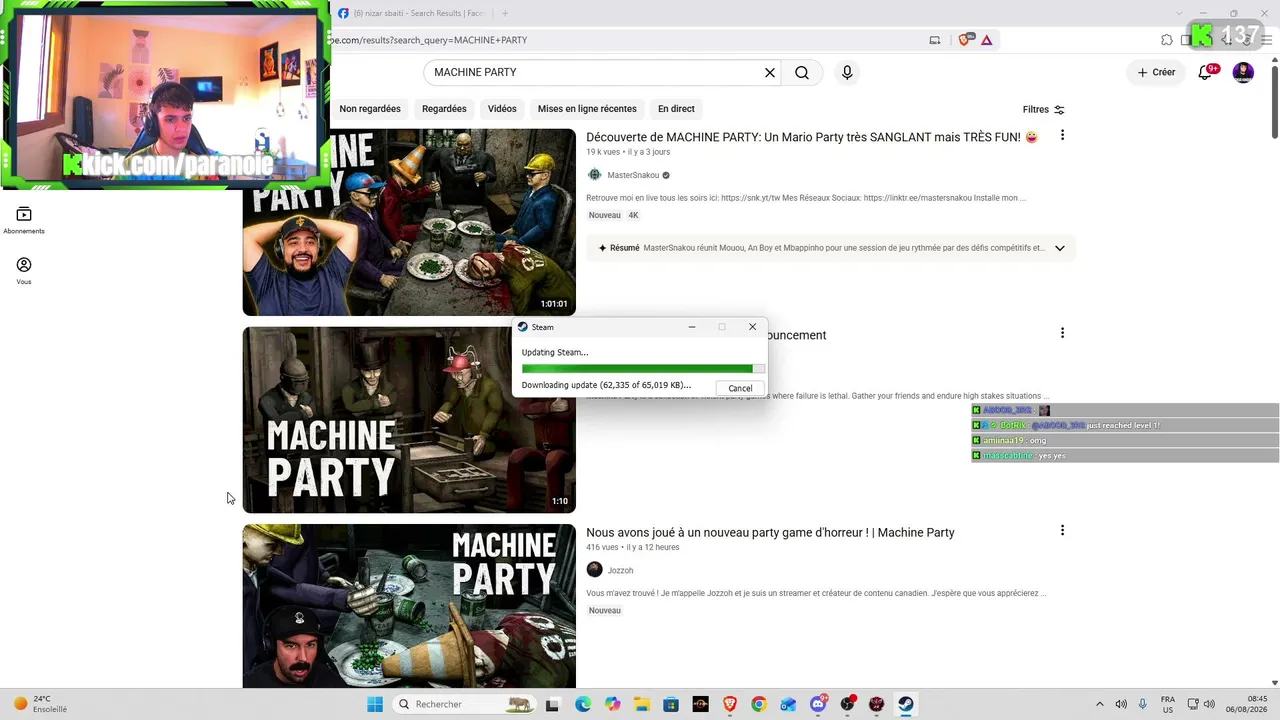This screenshot has width=1280, height=720.
Task: Clear the MACHINE PARTY search text
Action: coord(770,73)
